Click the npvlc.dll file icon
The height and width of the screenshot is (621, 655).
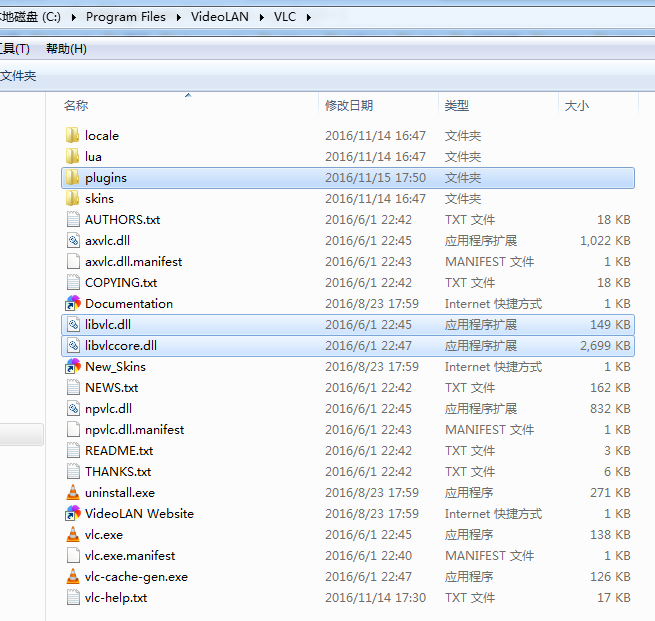(x=73, y=408)
